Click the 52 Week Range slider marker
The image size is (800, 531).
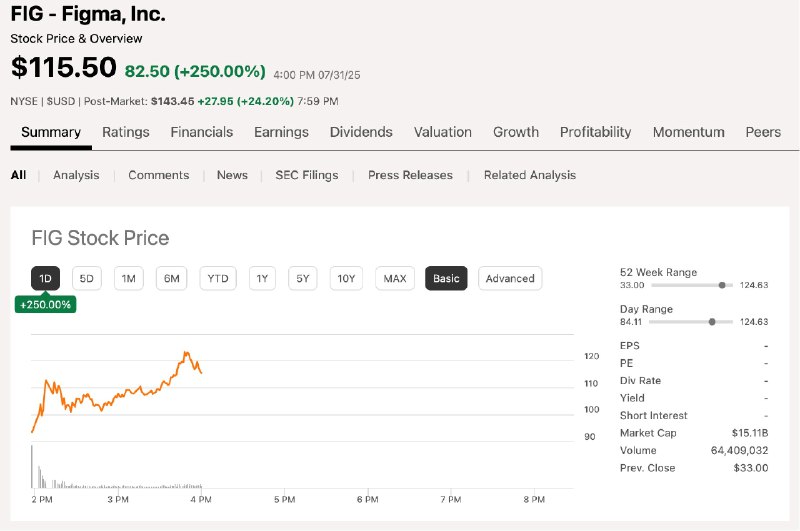click(722, 285)
